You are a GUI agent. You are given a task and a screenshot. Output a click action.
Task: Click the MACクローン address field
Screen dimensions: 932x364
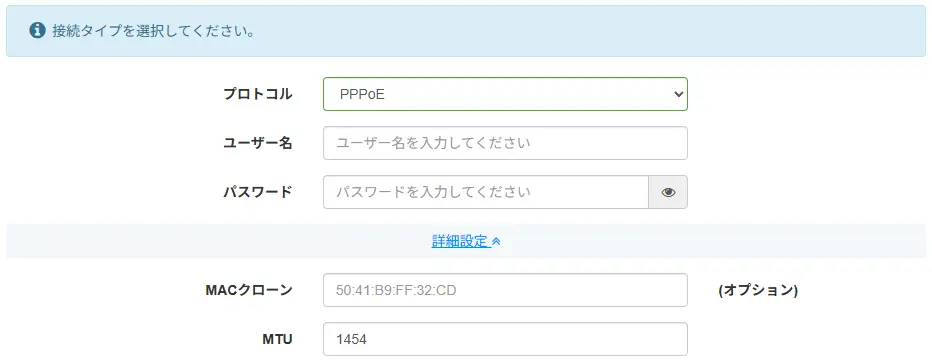pyautogui.click(x=505, y=290)
